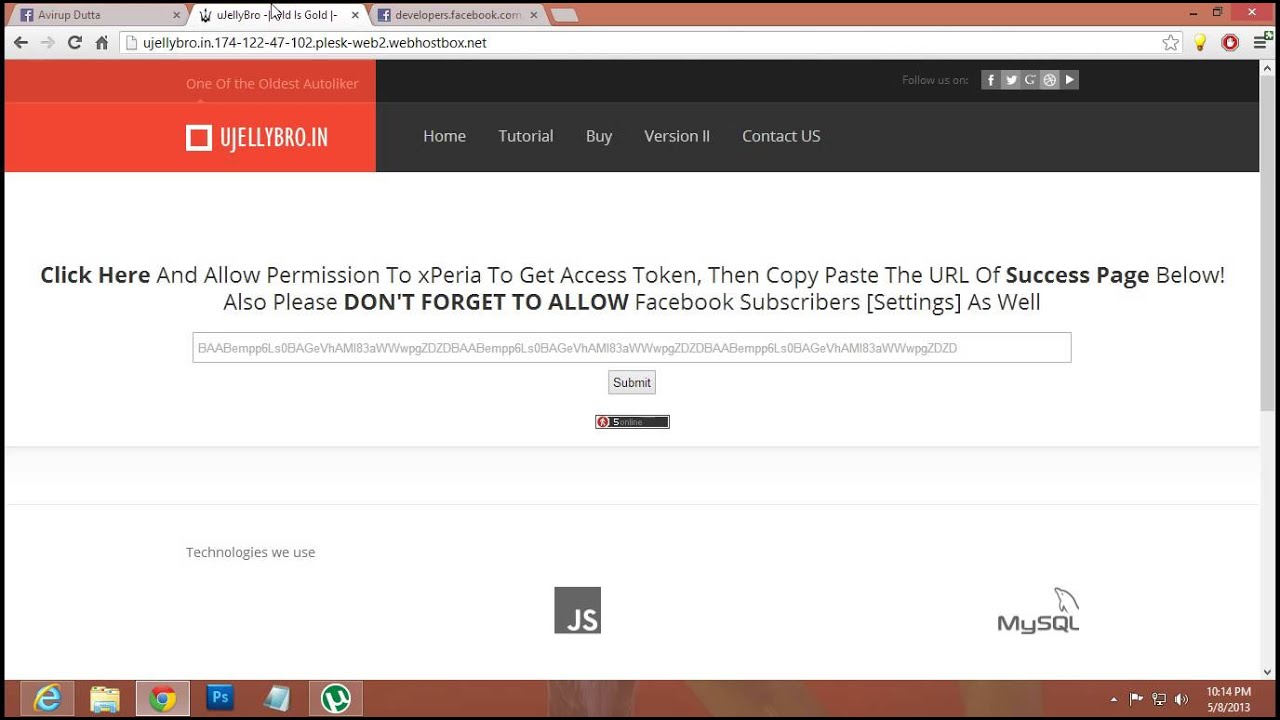1280x720 pixels.
Task: Open Internet Explorer from taskbar
Action: pos(48,698)
